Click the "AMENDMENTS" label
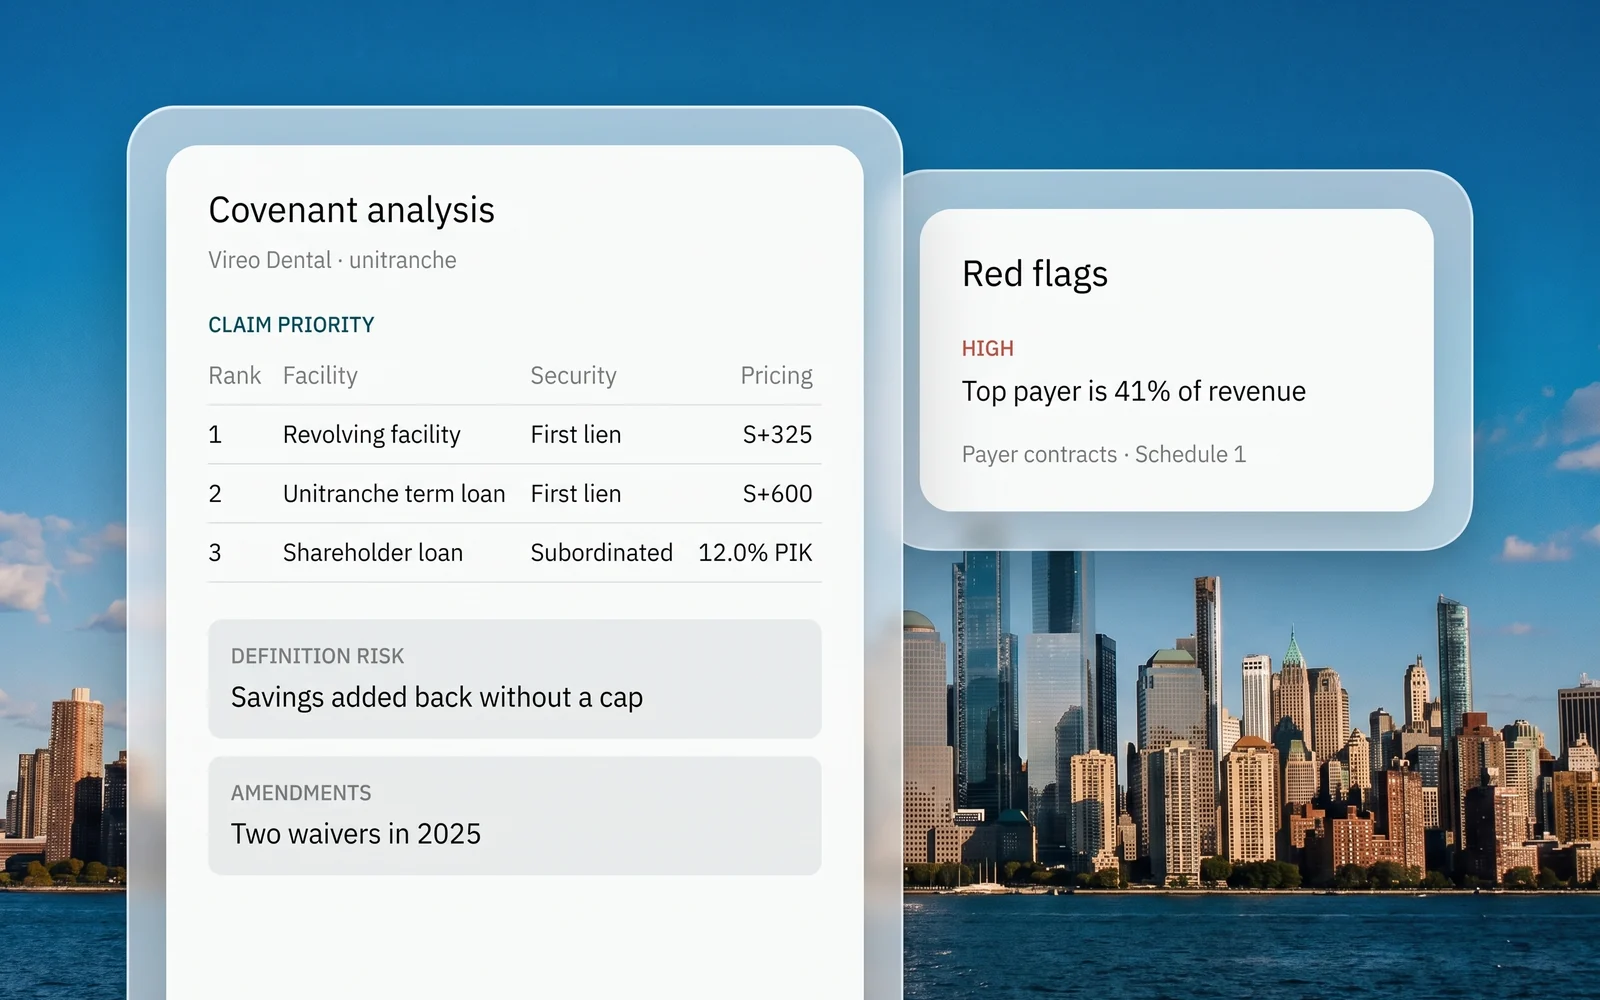This screenshot has height=1000, width=1600. point(301,793)
